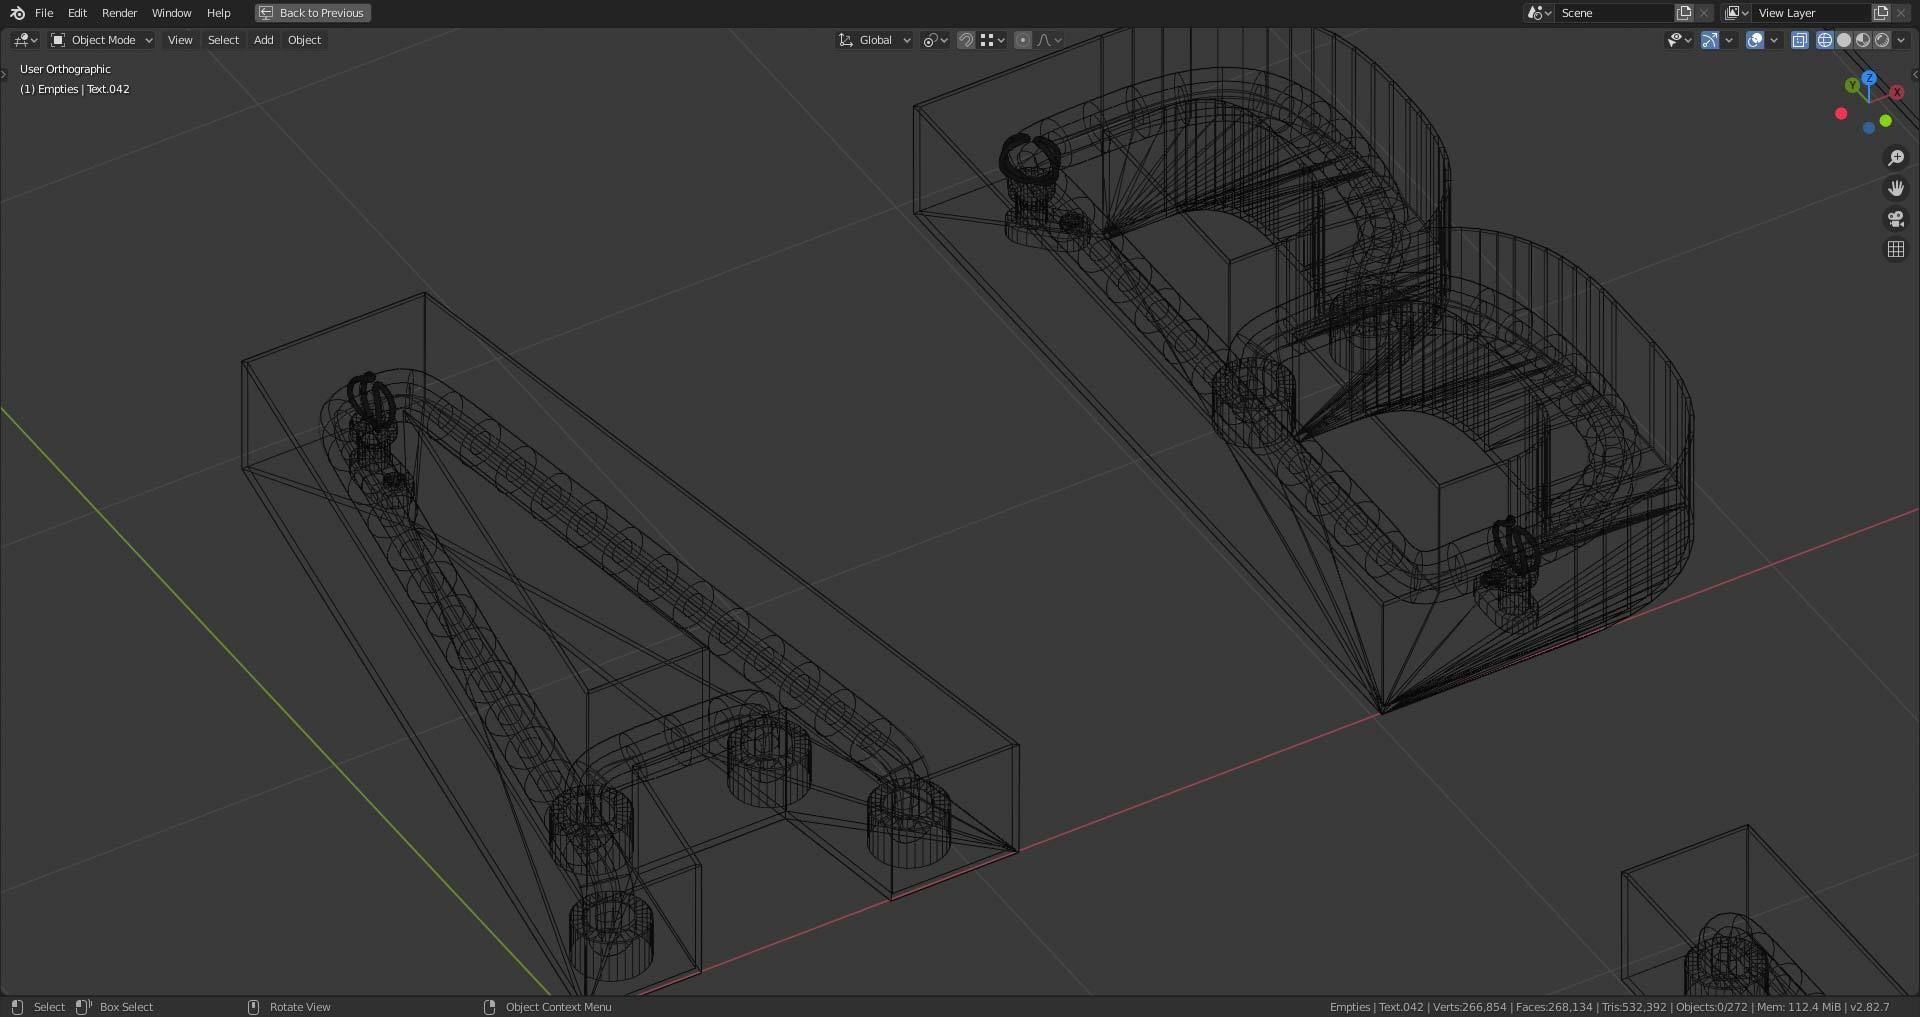Open the Render menu
The width and height of the screenshot is (1920, 1017).
[119, 13]
